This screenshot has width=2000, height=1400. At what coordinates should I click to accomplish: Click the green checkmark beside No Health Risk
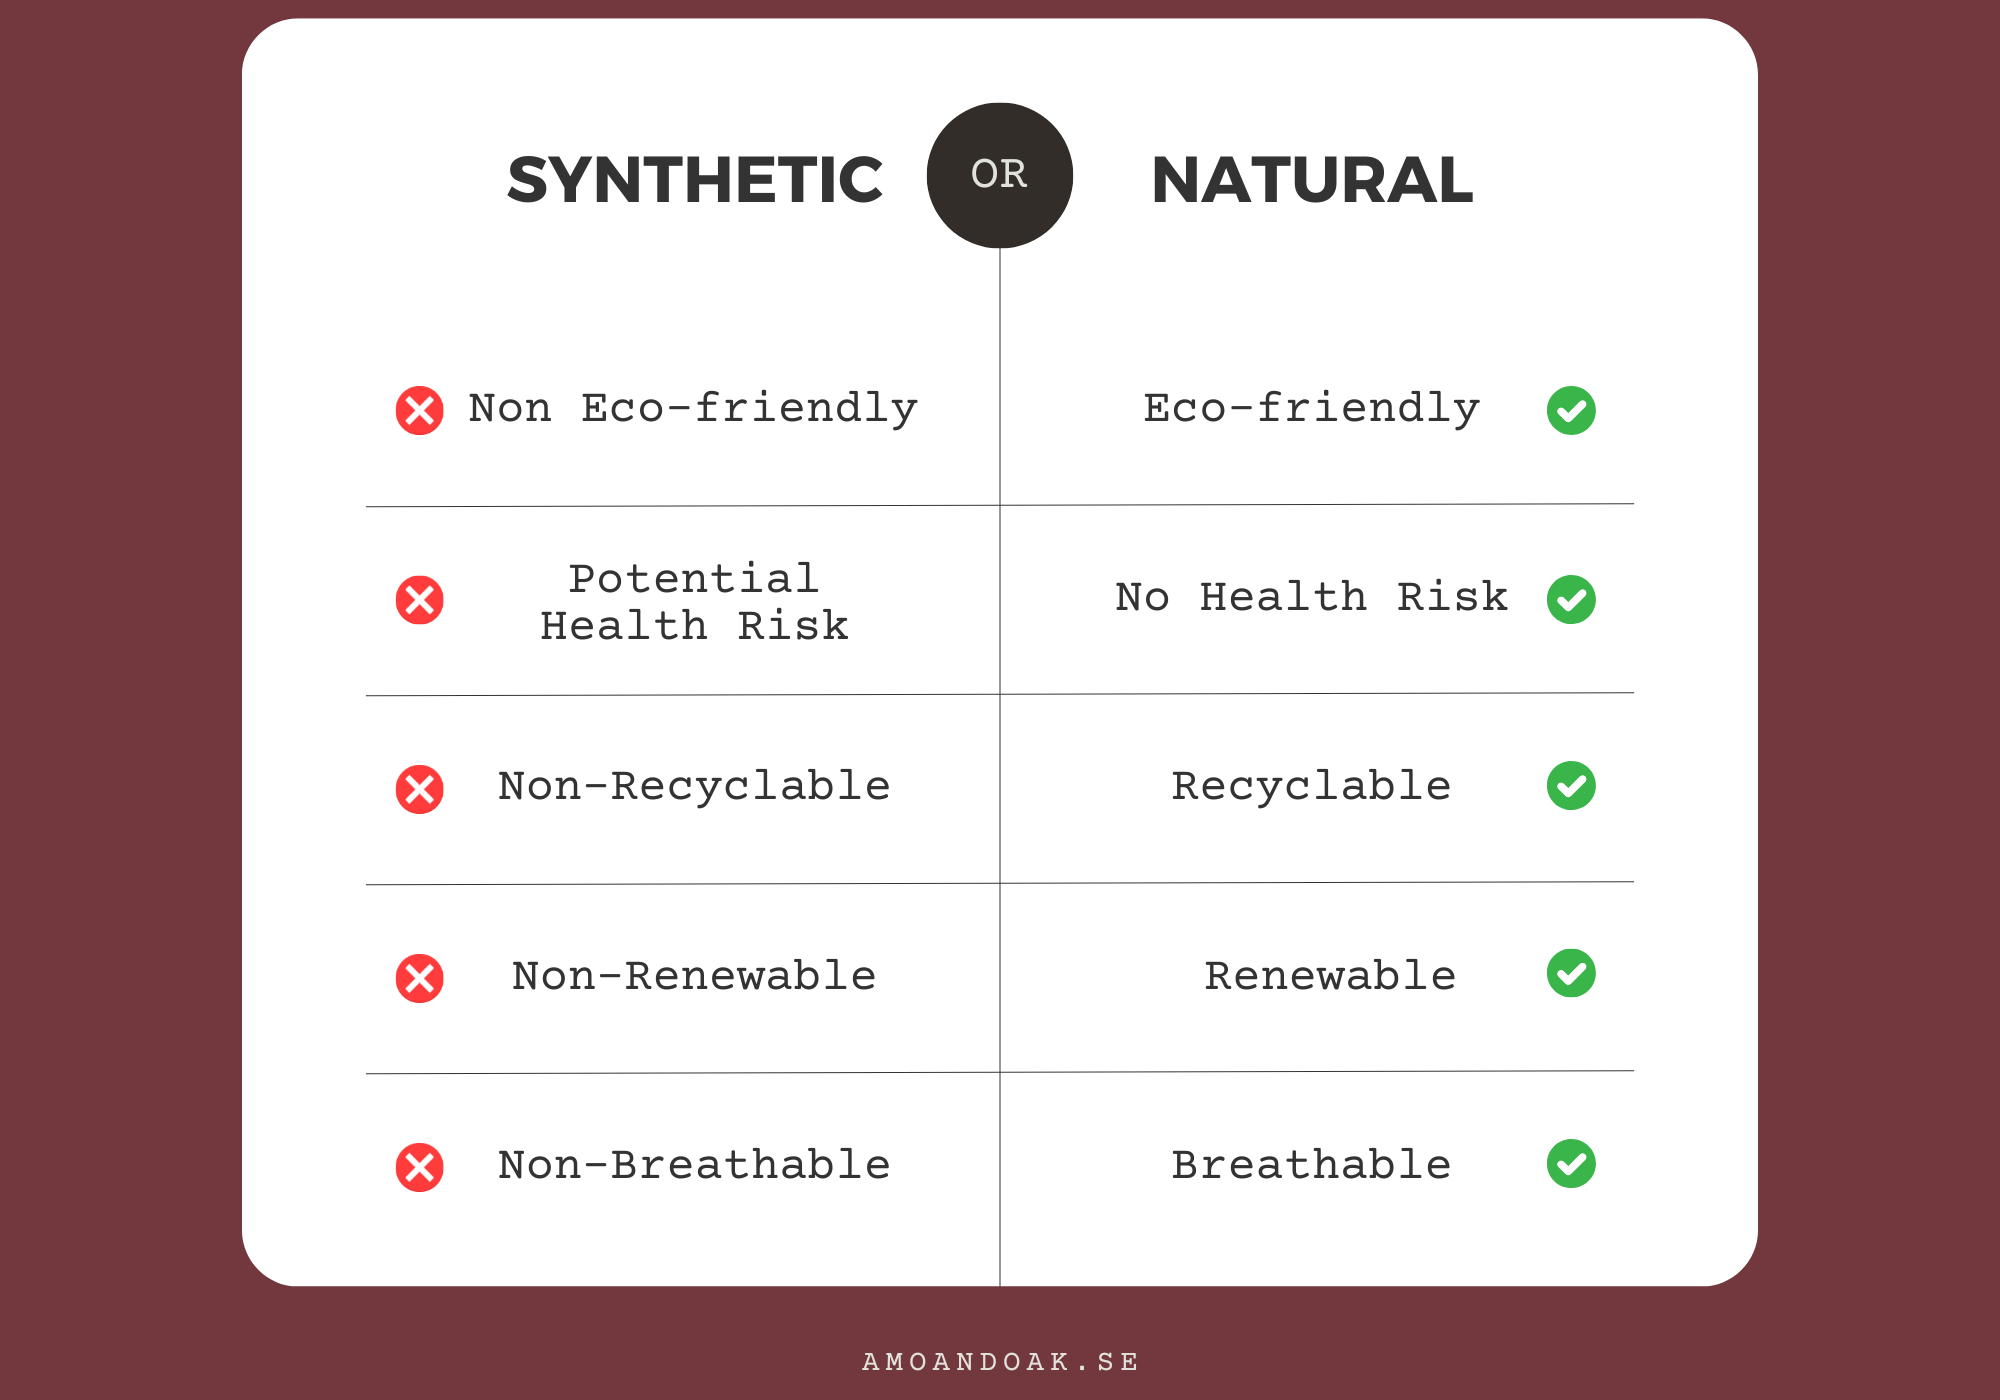pos(1571,599)
